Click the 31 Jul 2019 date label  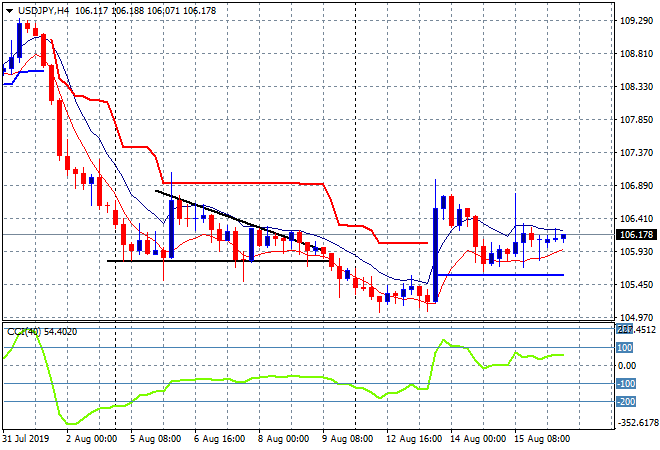[27, 438]
